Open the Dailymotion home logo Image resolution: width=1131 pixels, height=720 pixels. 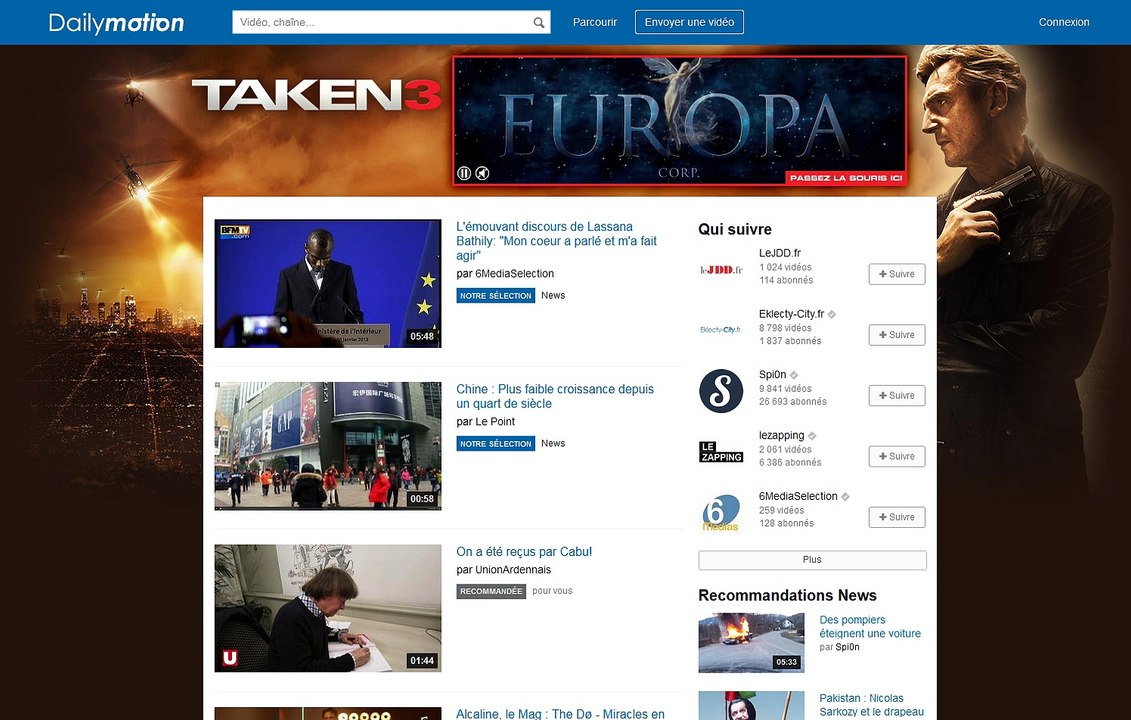click(116, 22)
